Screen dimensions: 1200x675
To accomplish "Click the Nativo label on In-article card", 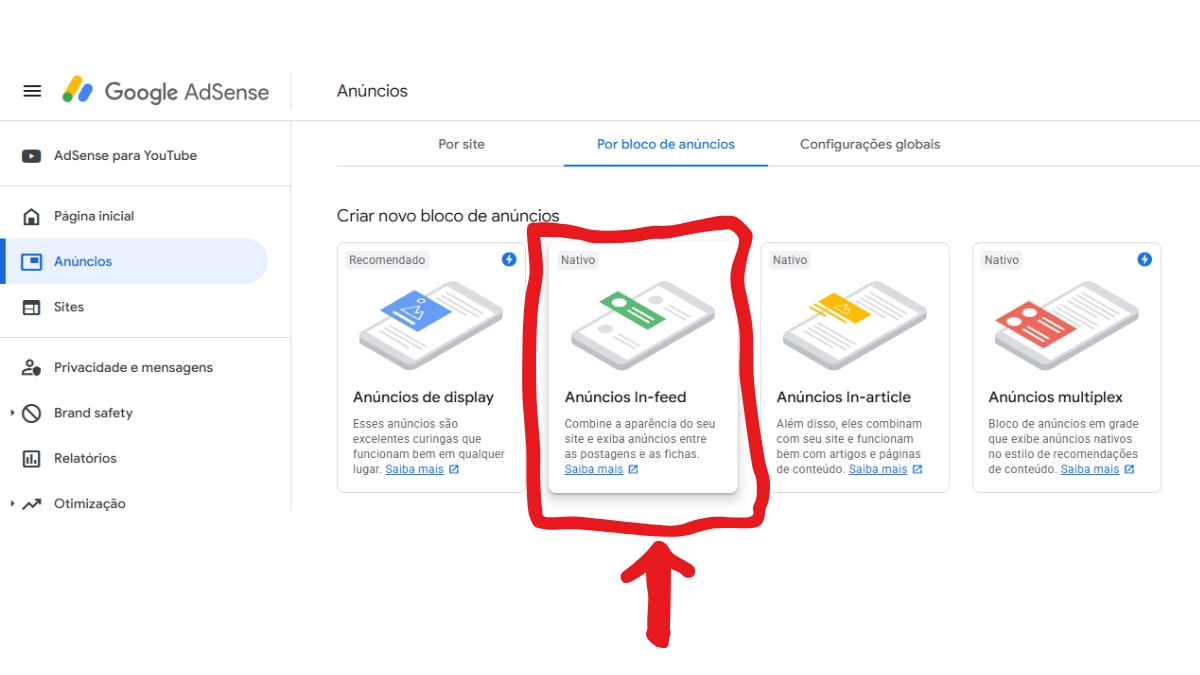I will [x=790, y=260].
